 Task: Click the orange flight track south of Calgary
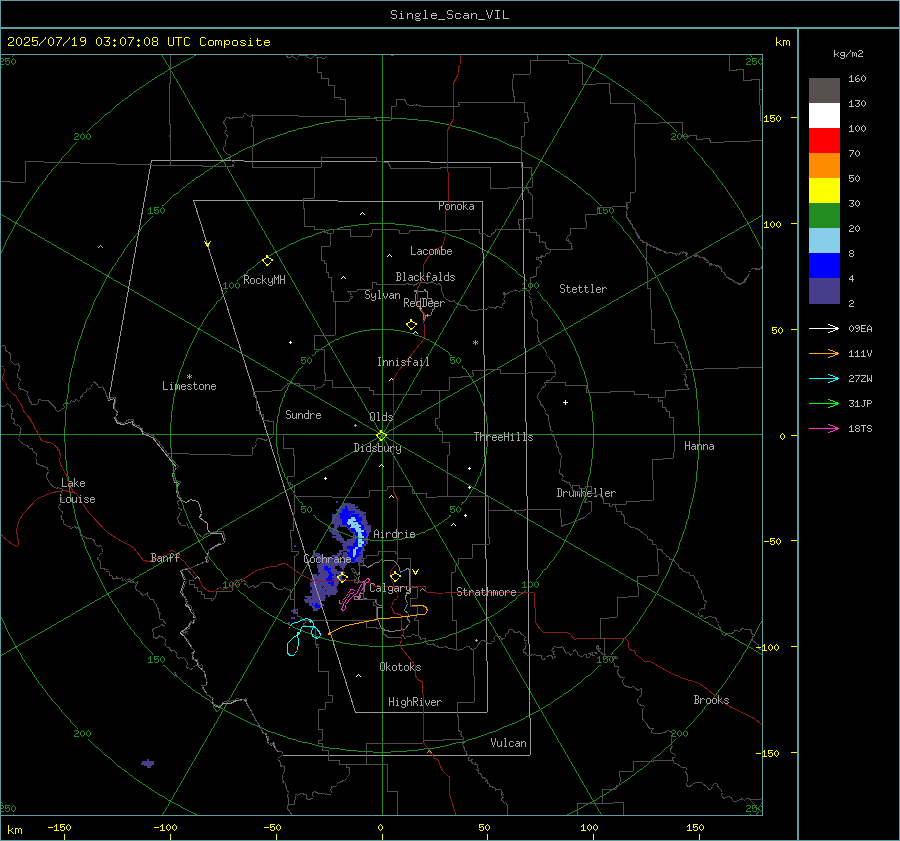pyautogui.click(x=379, y=619)
